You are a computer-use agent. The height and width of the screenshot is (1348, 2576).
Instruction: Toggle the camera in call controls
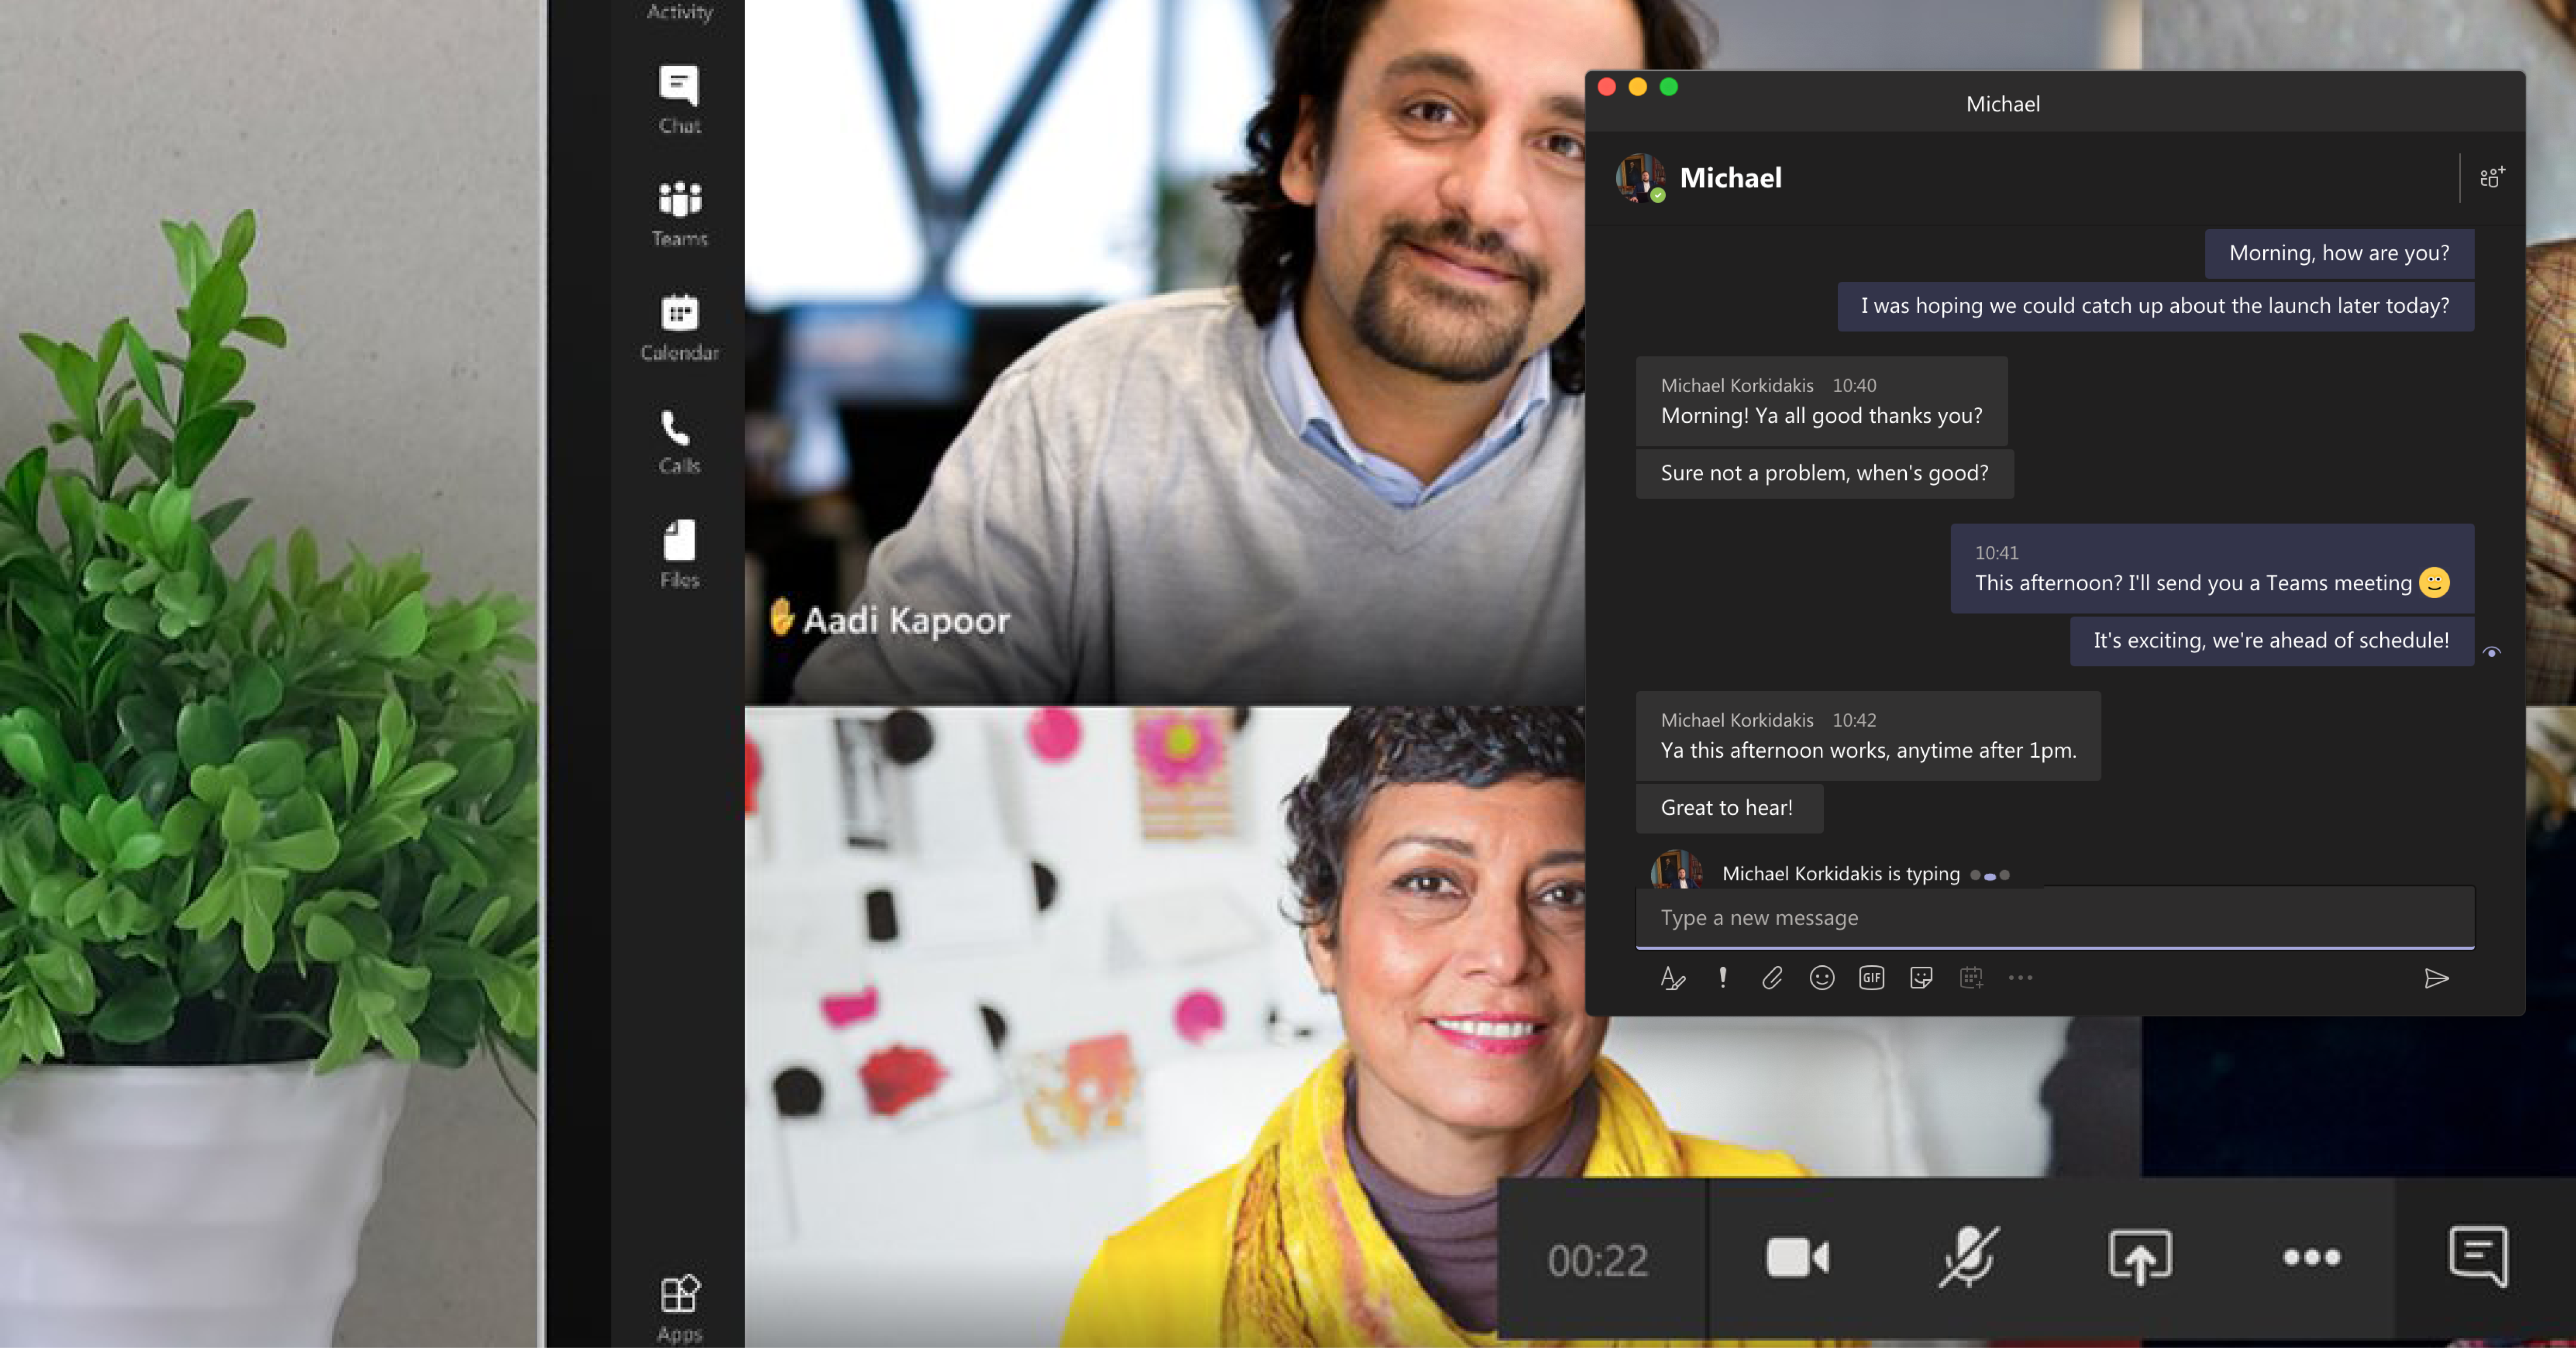coord(1797,1258)
